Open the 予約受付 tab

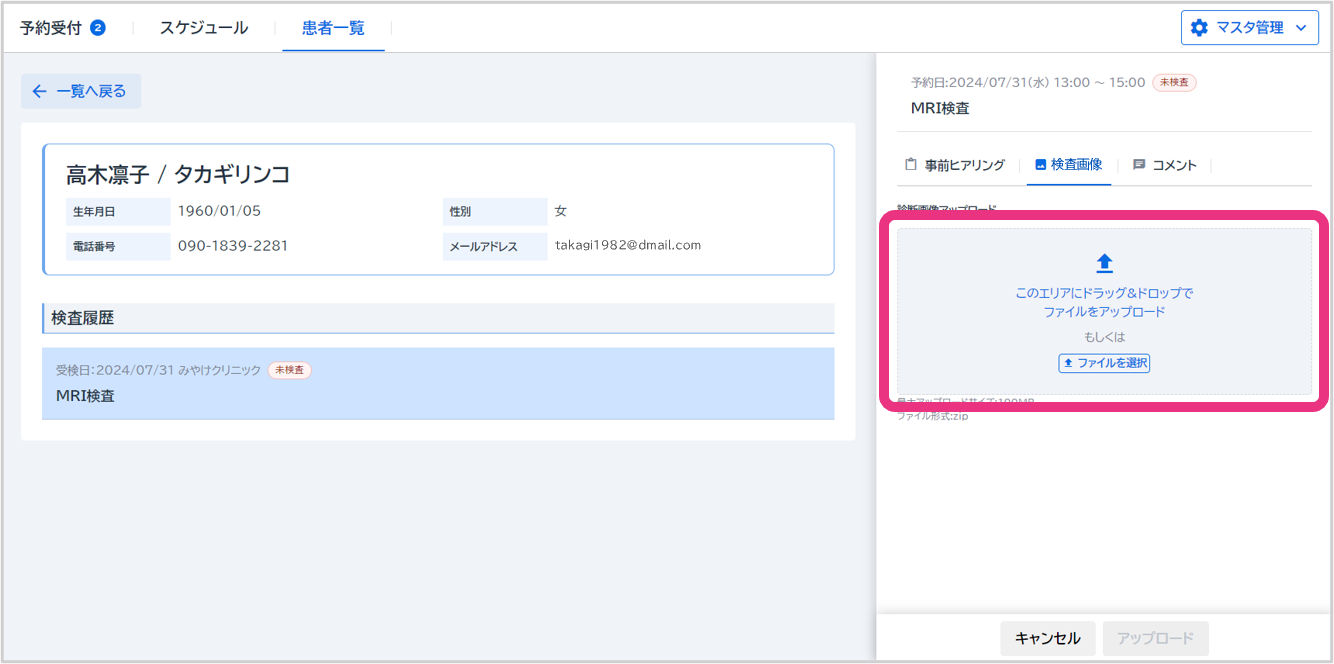point(50,28)
